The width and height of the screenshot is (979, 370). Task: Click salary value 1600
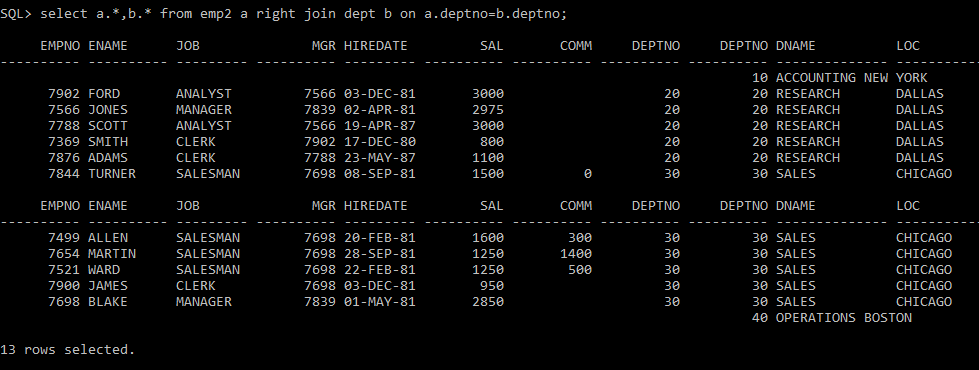488,238
